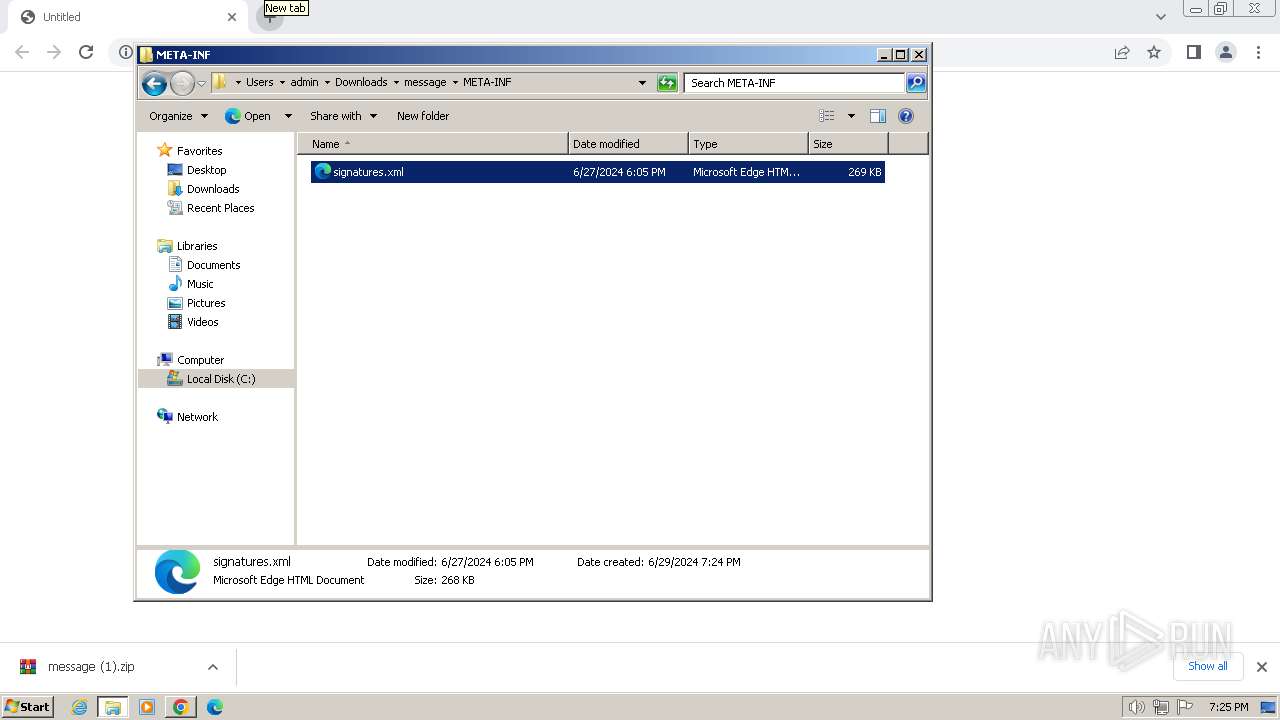Click the volume speaker tray icon
This screenshot has width=1280, height=720.
tap(1136, 707)
